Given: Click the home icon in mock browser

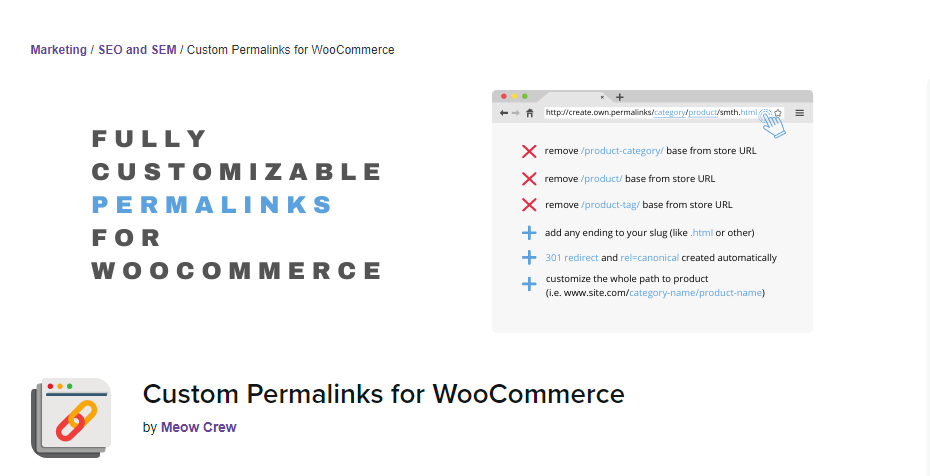Looking at the screenshot, I should 530,113.
